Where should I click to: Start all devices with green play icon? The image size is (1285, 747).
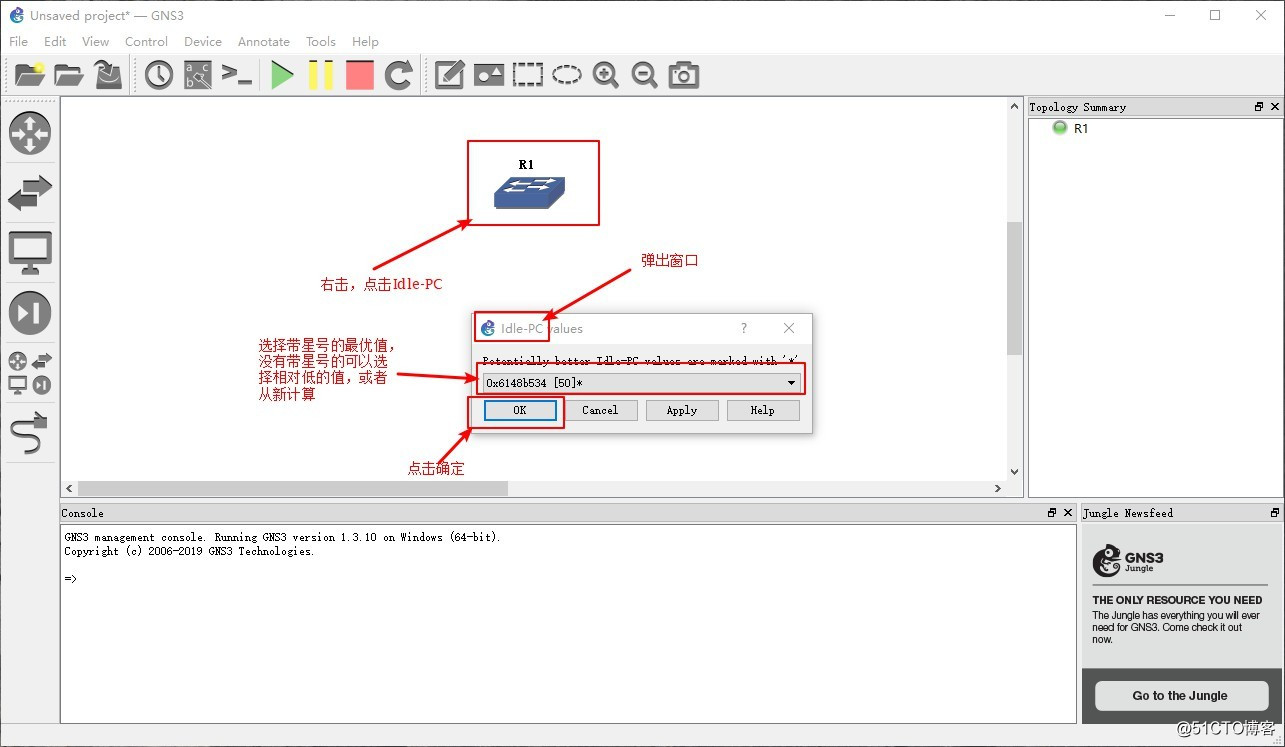click(283, 75)
